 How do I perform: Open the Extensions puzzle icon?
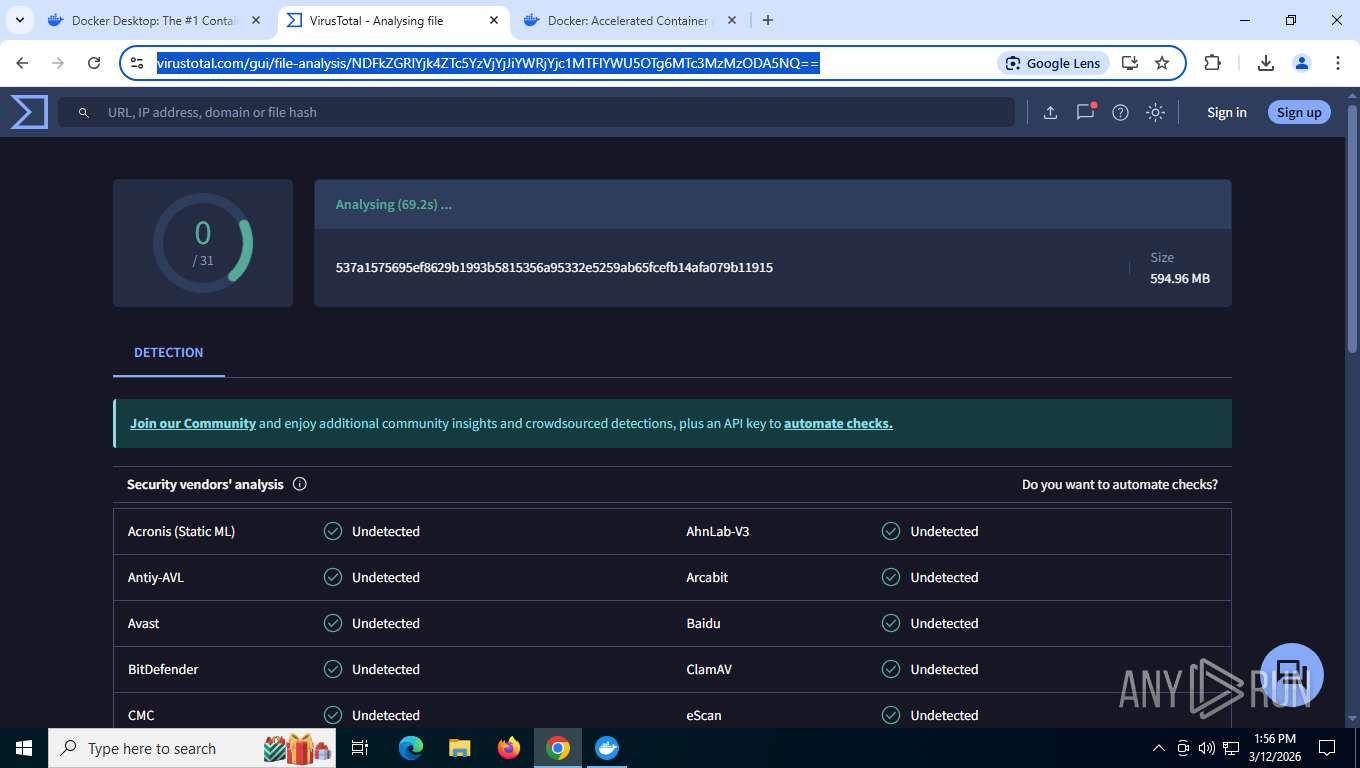tap(1212, 63)
